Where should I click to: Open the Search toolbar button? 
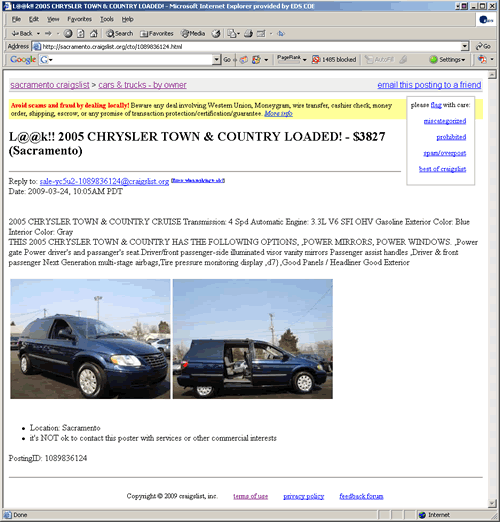click(119, 33)
